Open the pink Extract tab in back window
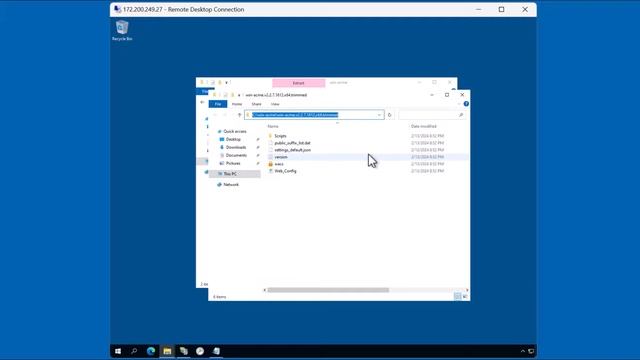 pyautogui.click(x=298, y=83)
